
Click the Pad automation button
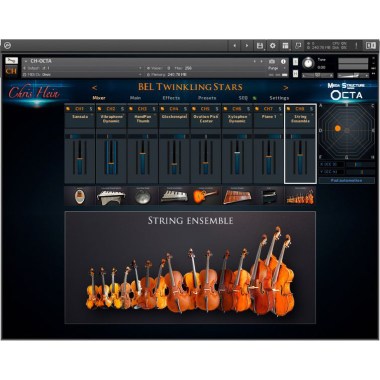(347, 180)
